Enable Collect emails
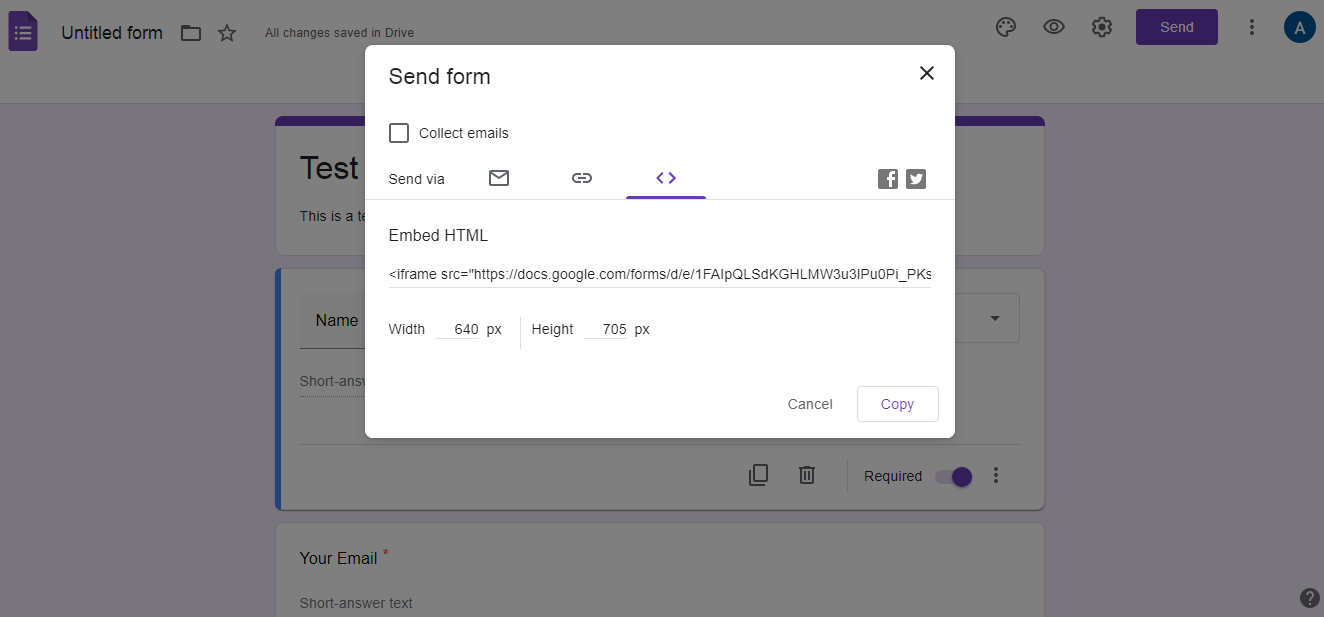 [x=399, y=132]
